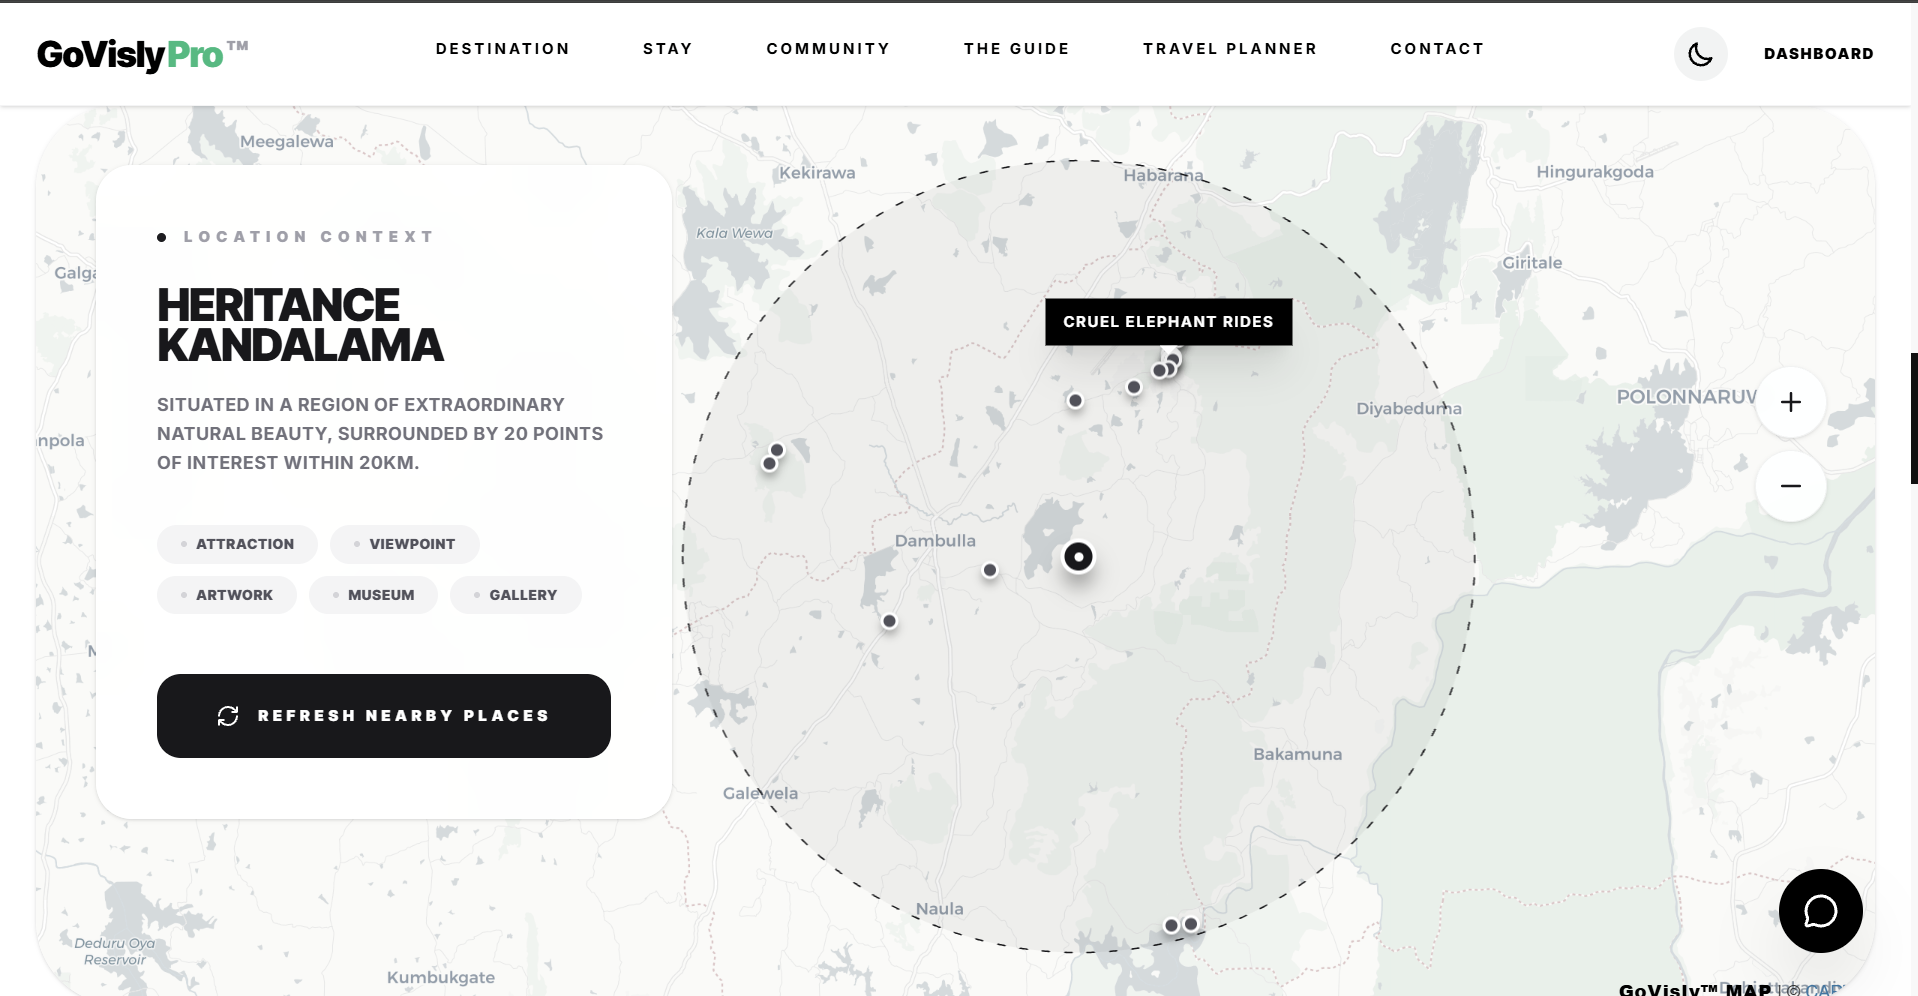Image resolution: width=1918 pixels, height=996 pixels.
Task: Click the Giritale map label
Action: 1532,263
